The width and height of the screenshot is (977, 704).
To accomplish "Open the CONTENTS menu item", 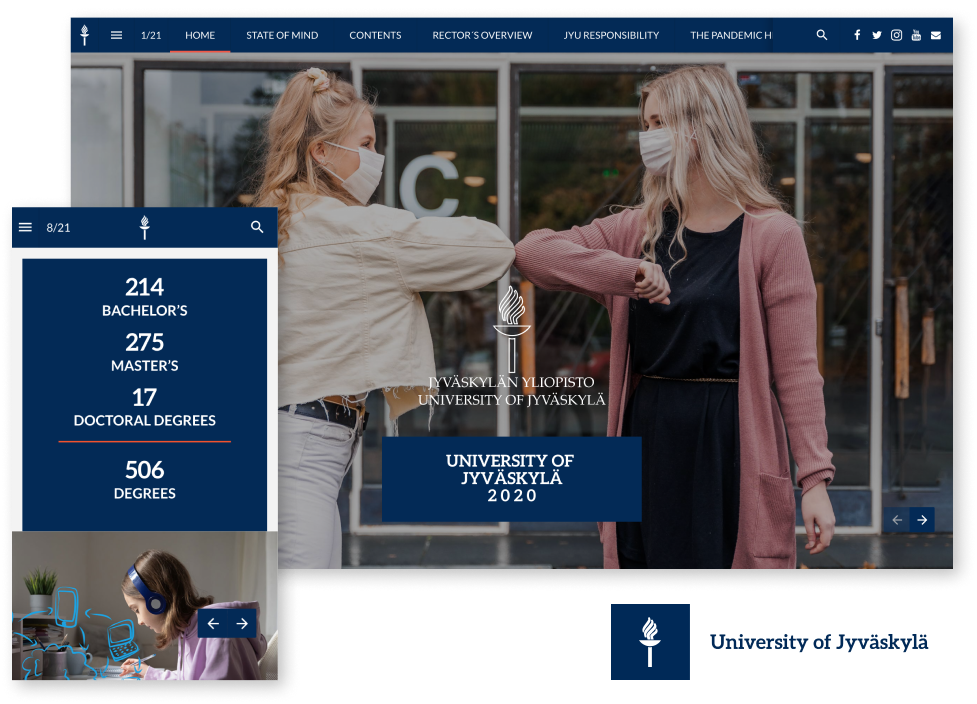I will 375,35.
